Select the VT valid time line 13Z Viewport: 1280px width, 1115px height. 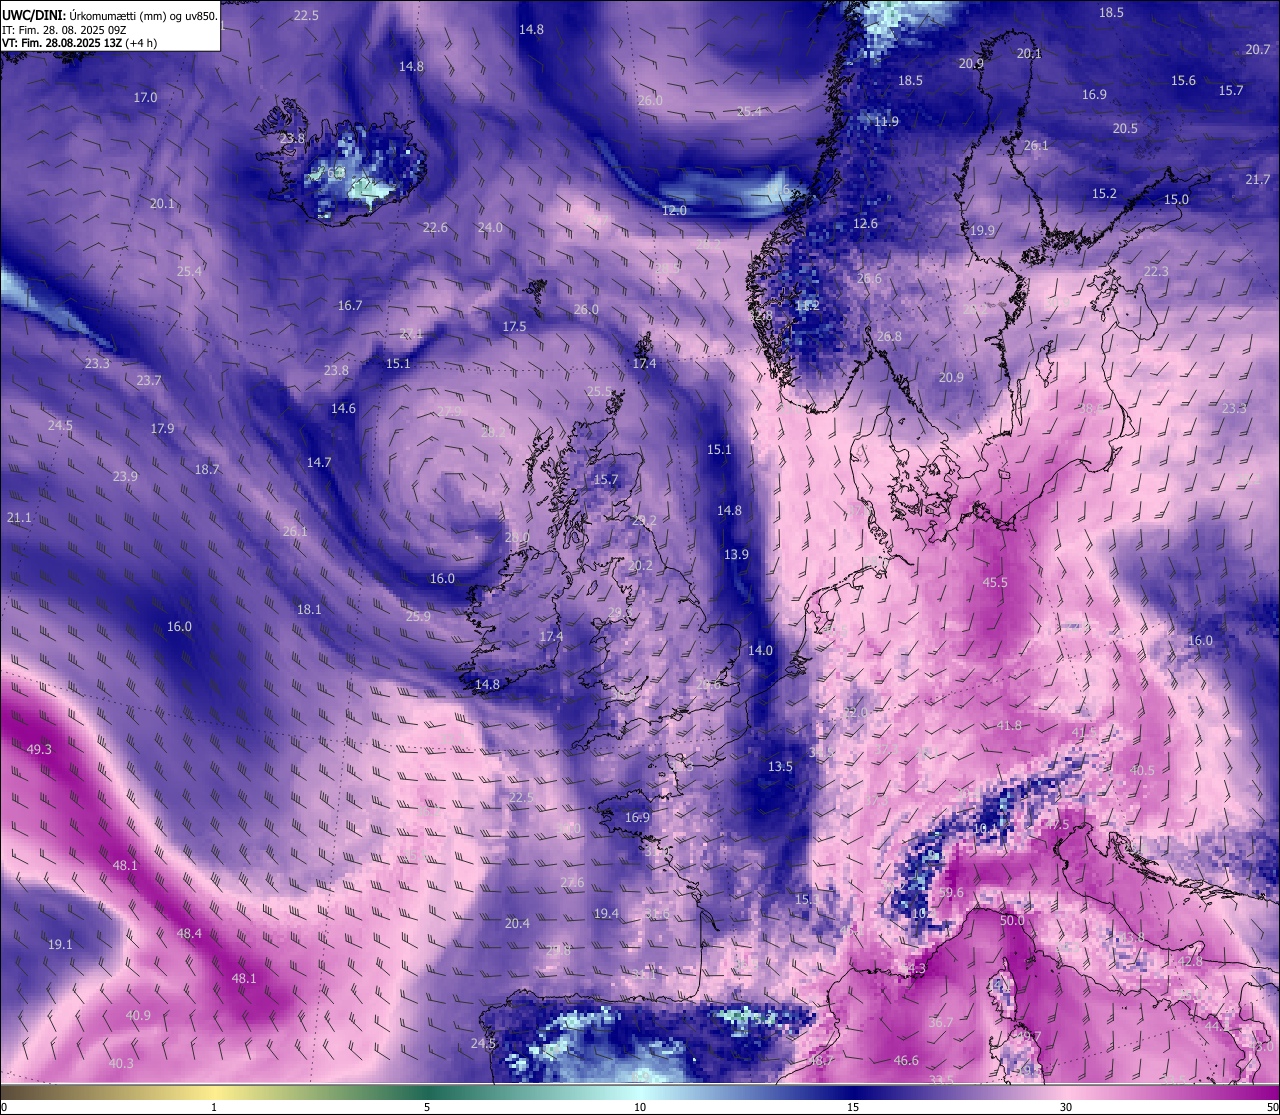point(80,43)
